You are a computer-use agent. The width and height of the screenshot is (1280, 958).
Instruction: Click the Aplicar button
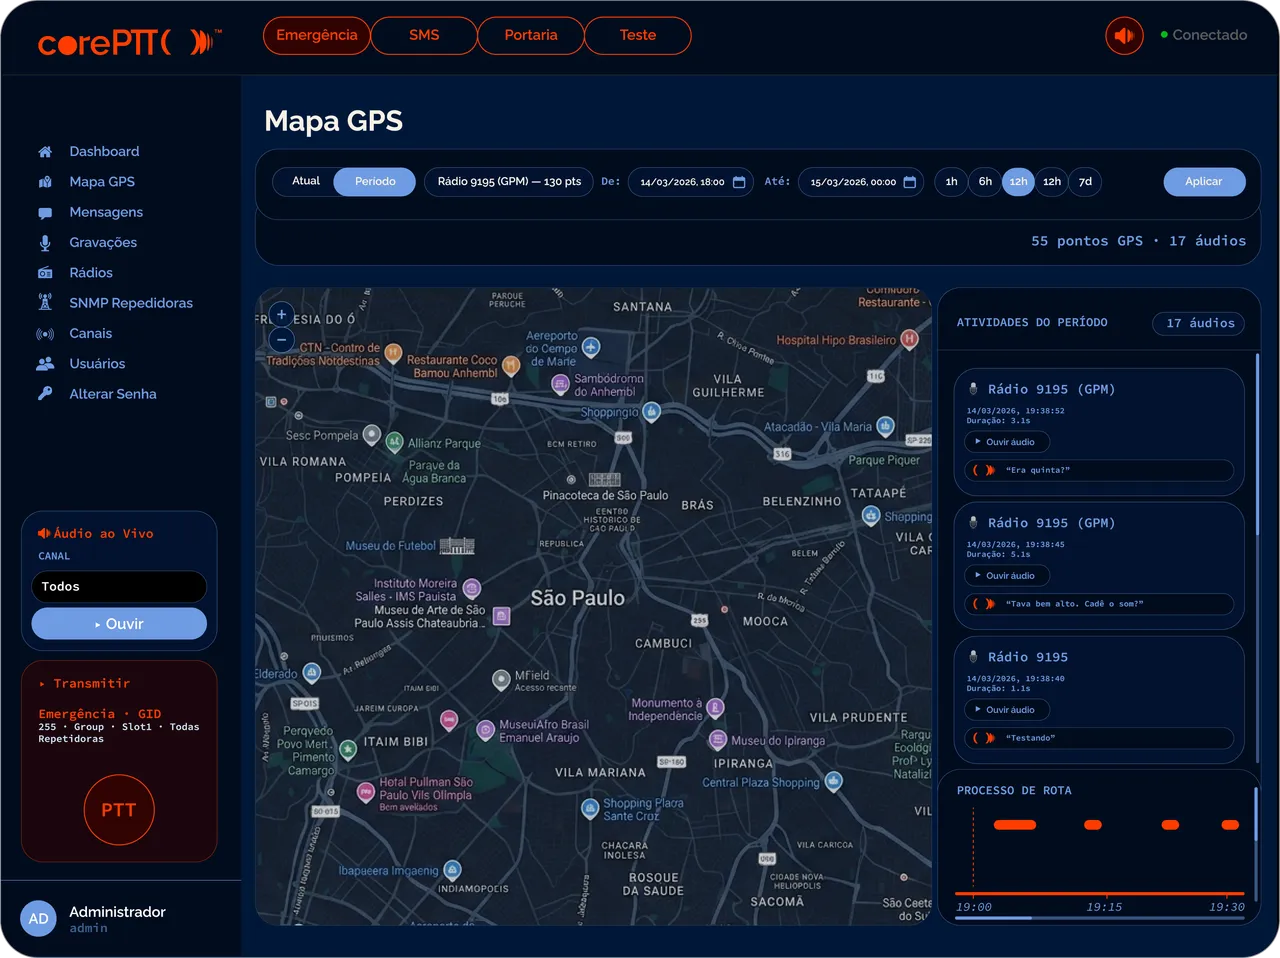(x=1204, y=181)
